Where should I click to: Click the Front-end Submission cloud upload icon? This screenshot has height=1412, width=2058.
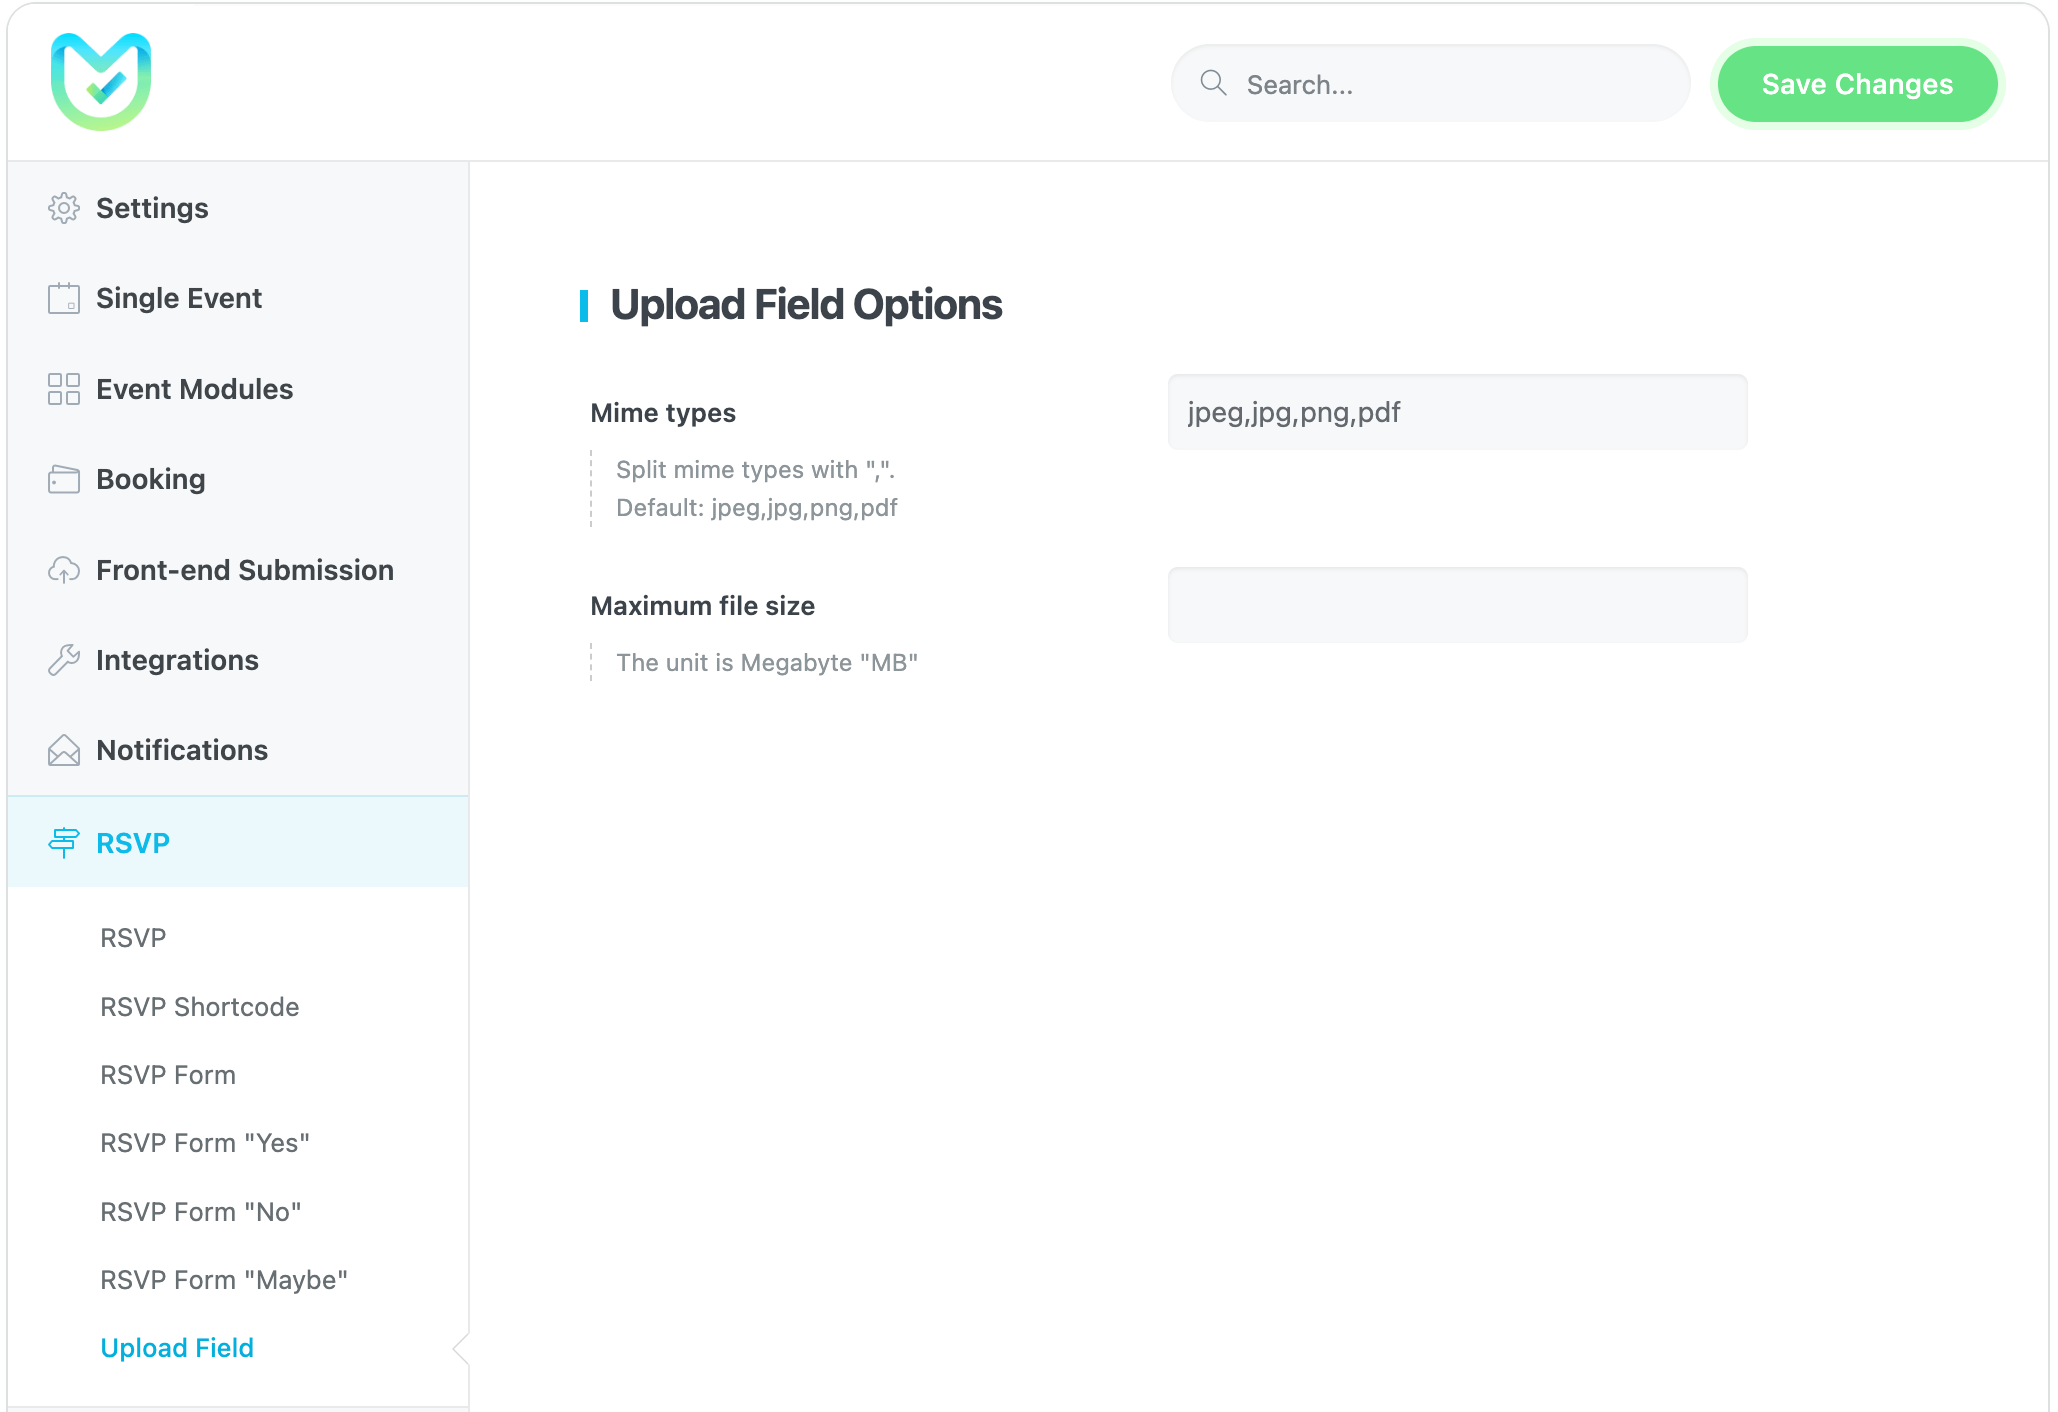64,570
